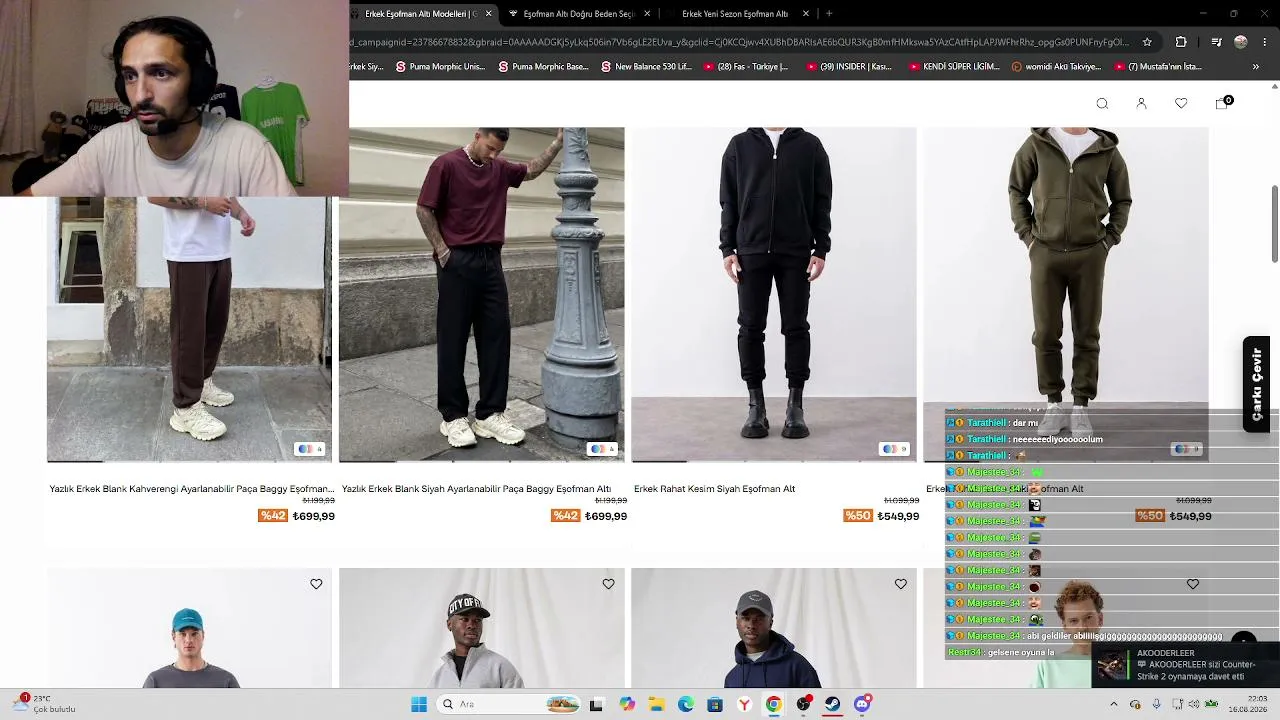The height and width of the screenshot is (720, 1280).
Task: Select color options badge on black hoodie set
Action: coord(894,449)
